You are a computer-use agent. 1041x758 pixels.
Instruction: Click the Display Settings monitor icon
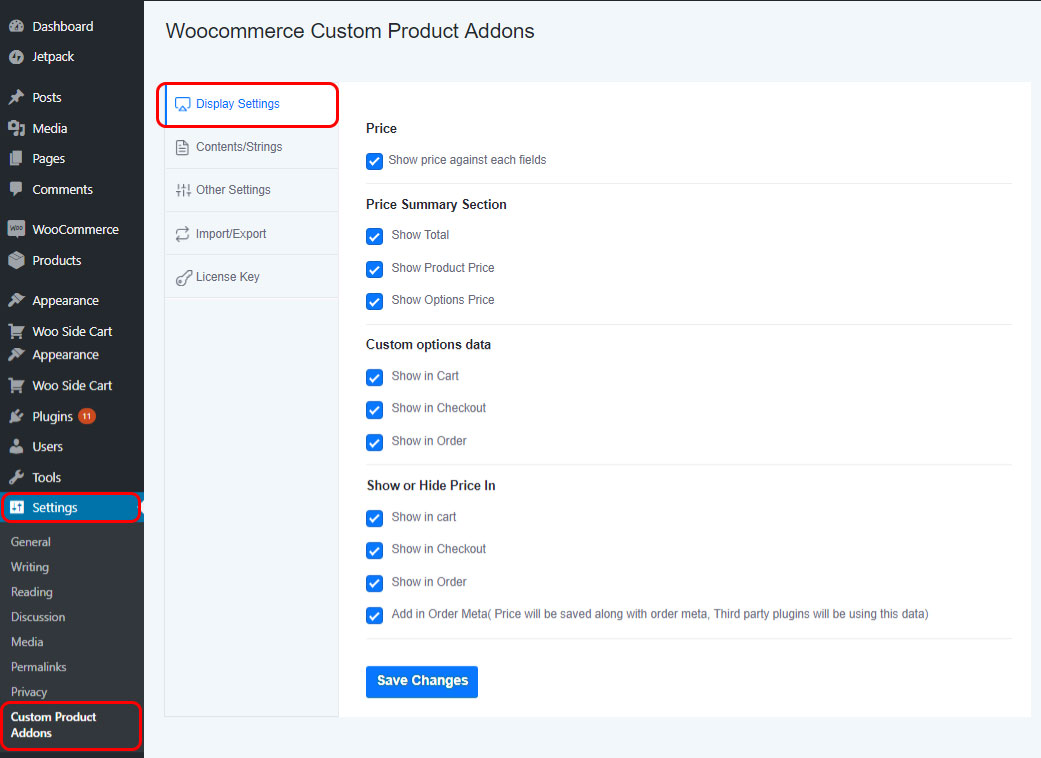pos(183,104)
